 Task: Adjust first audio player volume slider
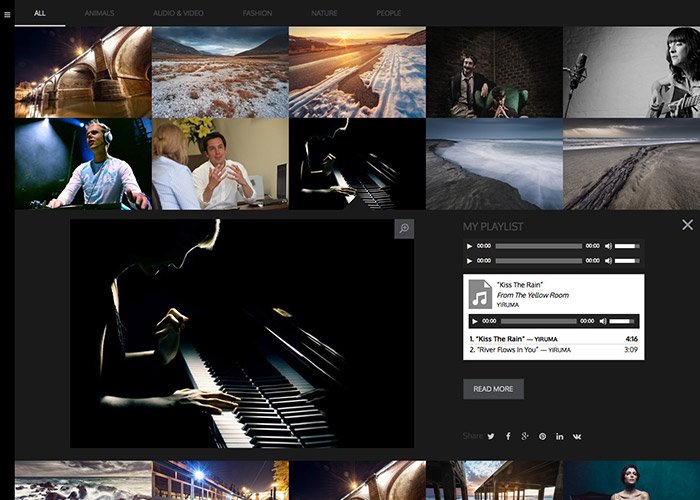[627, 246]
